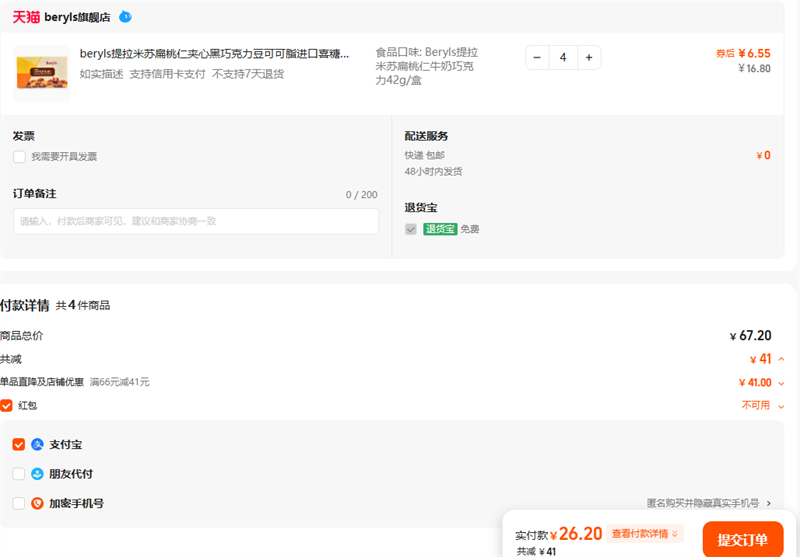Decrease item quantity with minus button

(x=537, y=58)
